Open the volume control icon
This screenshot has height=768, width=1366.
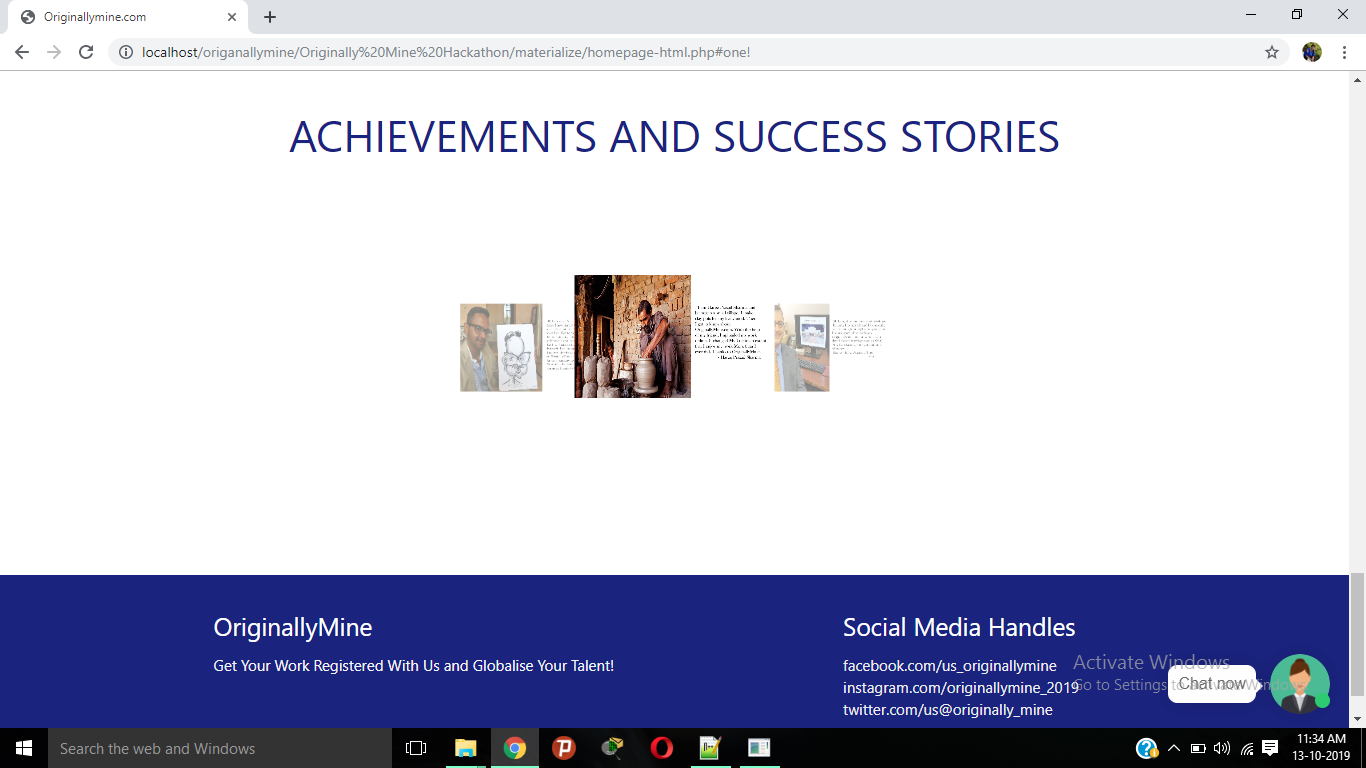pyautogui.click(x=1222, y=748)
